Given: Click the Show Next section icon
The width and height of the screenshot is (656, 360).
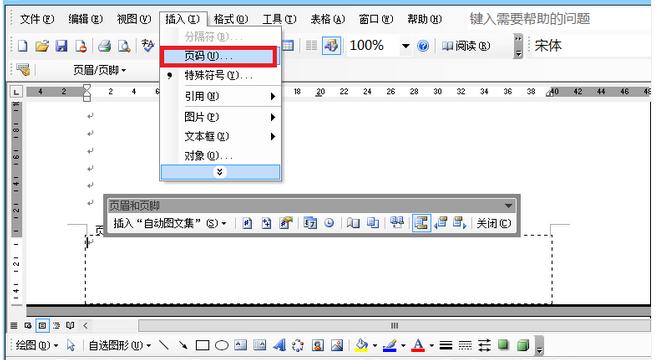Looking at the screenshot, I should click(459, 223).
